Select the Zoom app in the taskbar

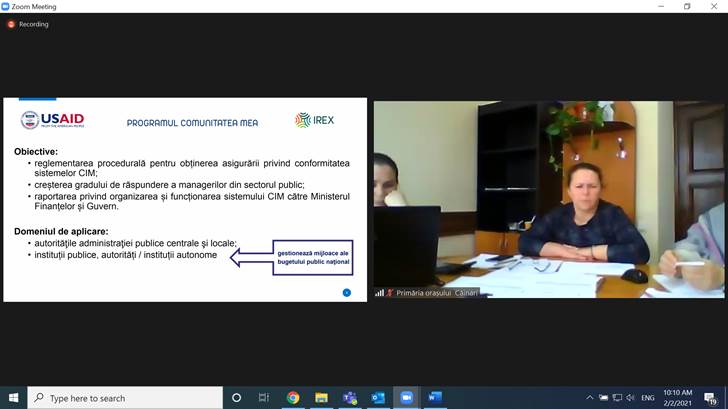click(407, 397)
